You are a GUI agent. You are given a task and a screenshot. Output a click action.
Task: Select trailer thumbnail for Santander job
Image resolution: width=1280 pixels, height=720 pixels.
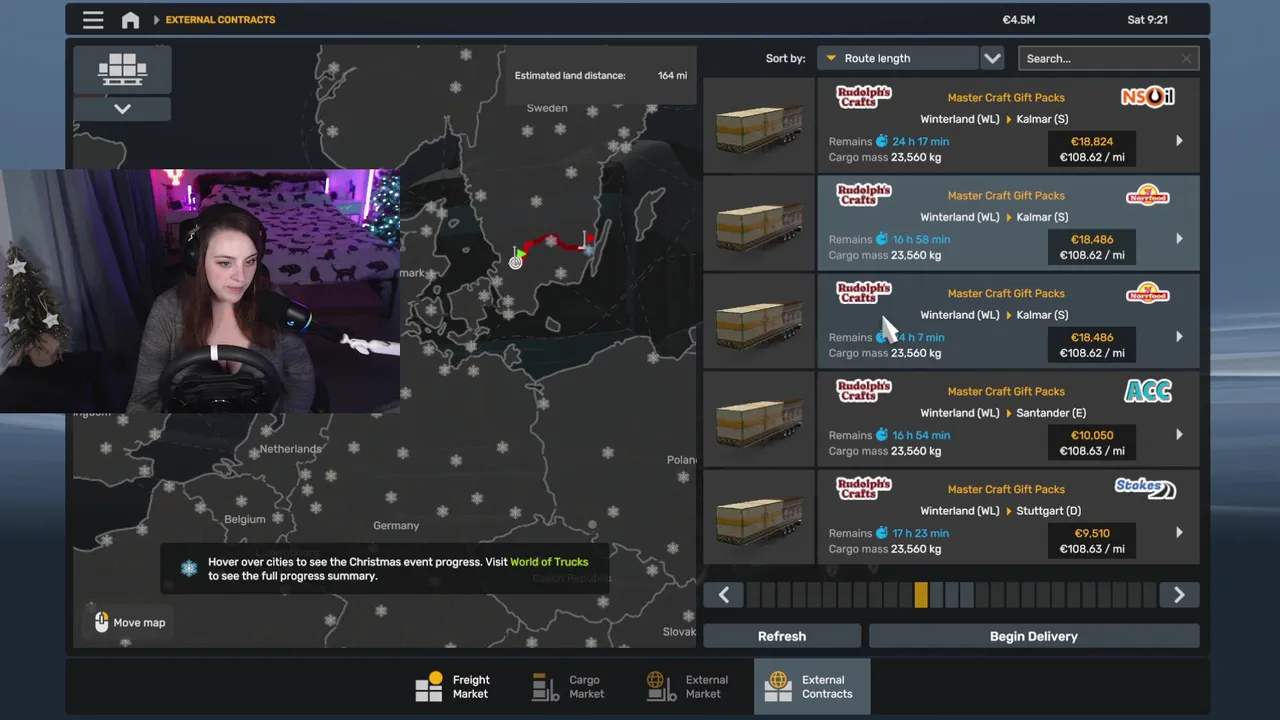point(759,419)
